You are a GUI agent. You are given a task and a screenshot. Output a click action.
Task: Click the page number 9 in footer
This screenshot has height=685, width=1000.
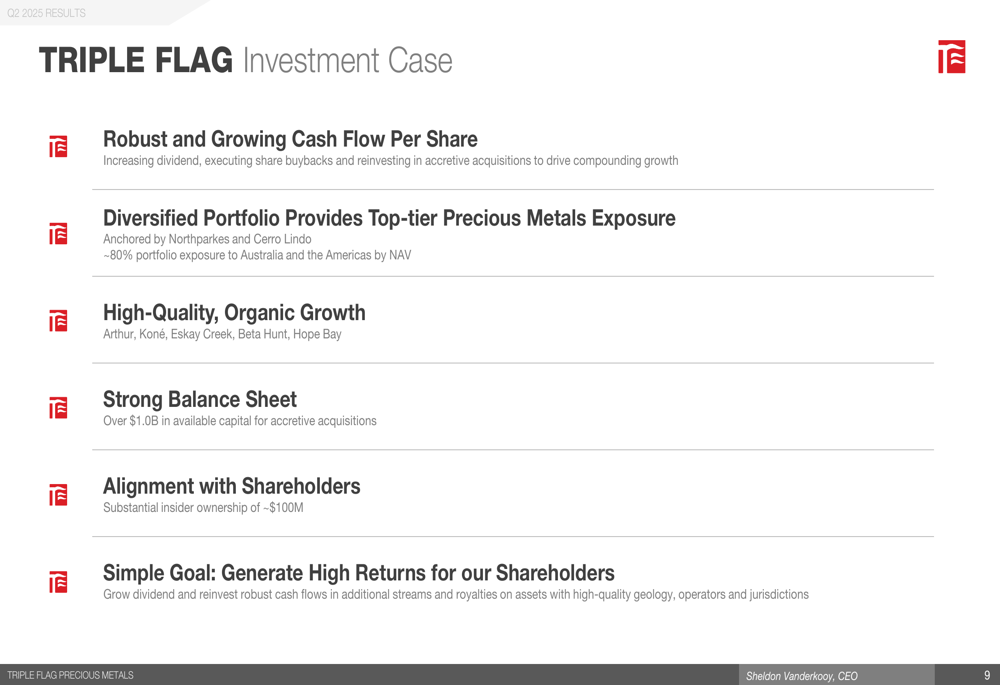pyautogui.click(x=987, y=675)
